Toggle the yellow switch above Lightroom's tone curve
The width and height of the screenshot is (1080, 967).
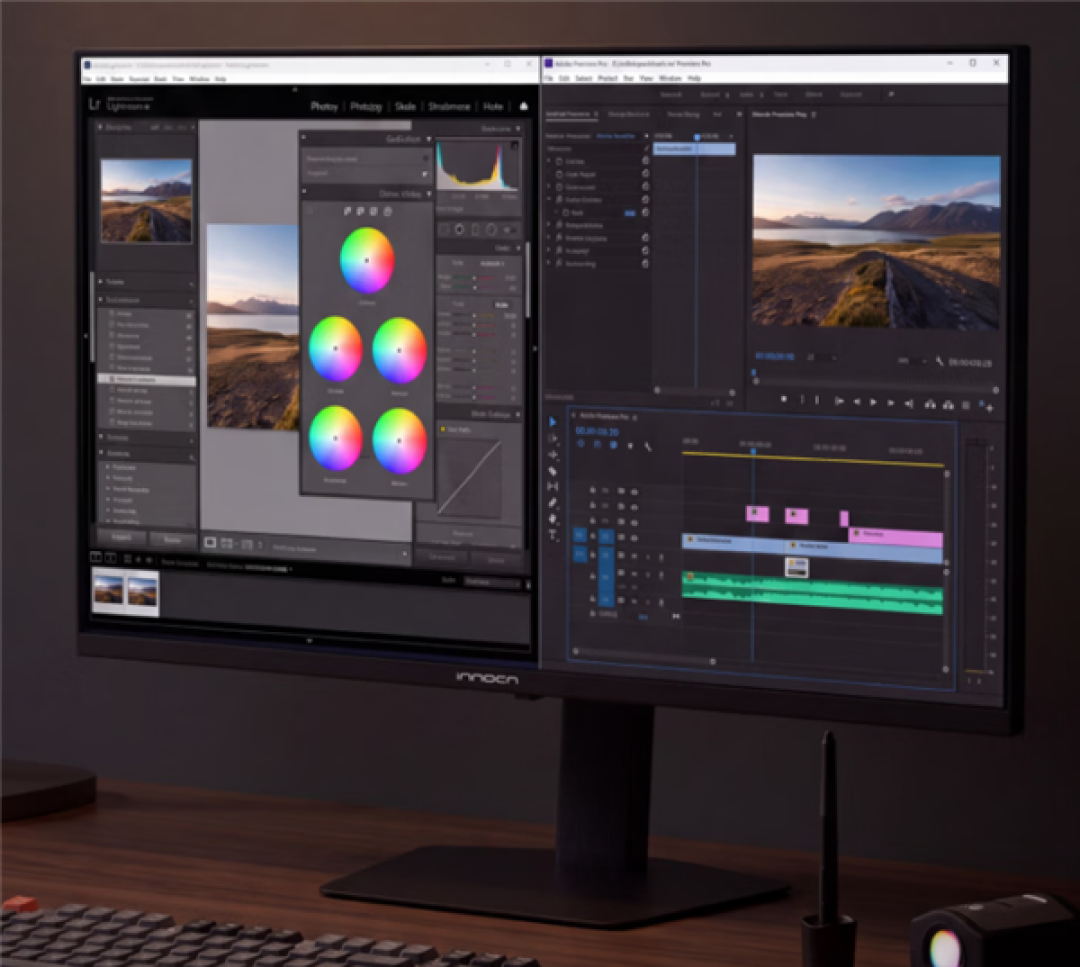[443, 429]
